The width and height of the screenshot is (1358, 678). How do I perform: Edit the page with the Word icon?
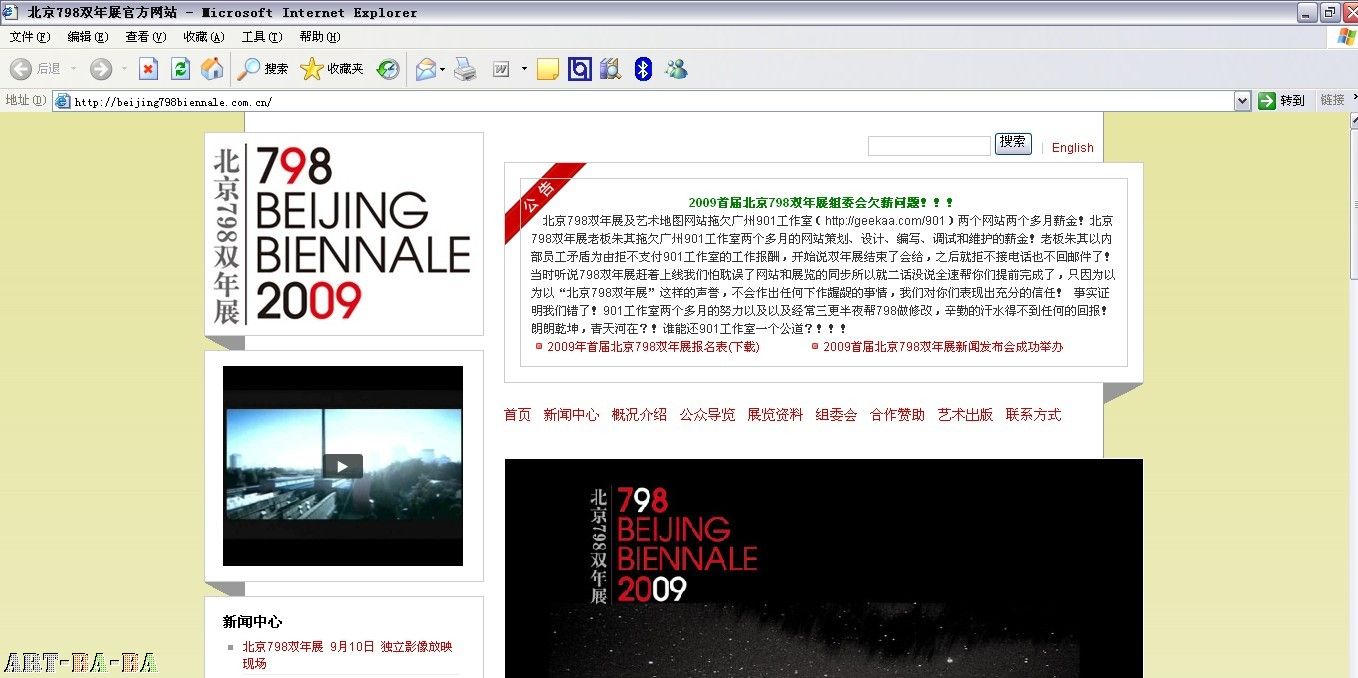[x=501, y=69]
